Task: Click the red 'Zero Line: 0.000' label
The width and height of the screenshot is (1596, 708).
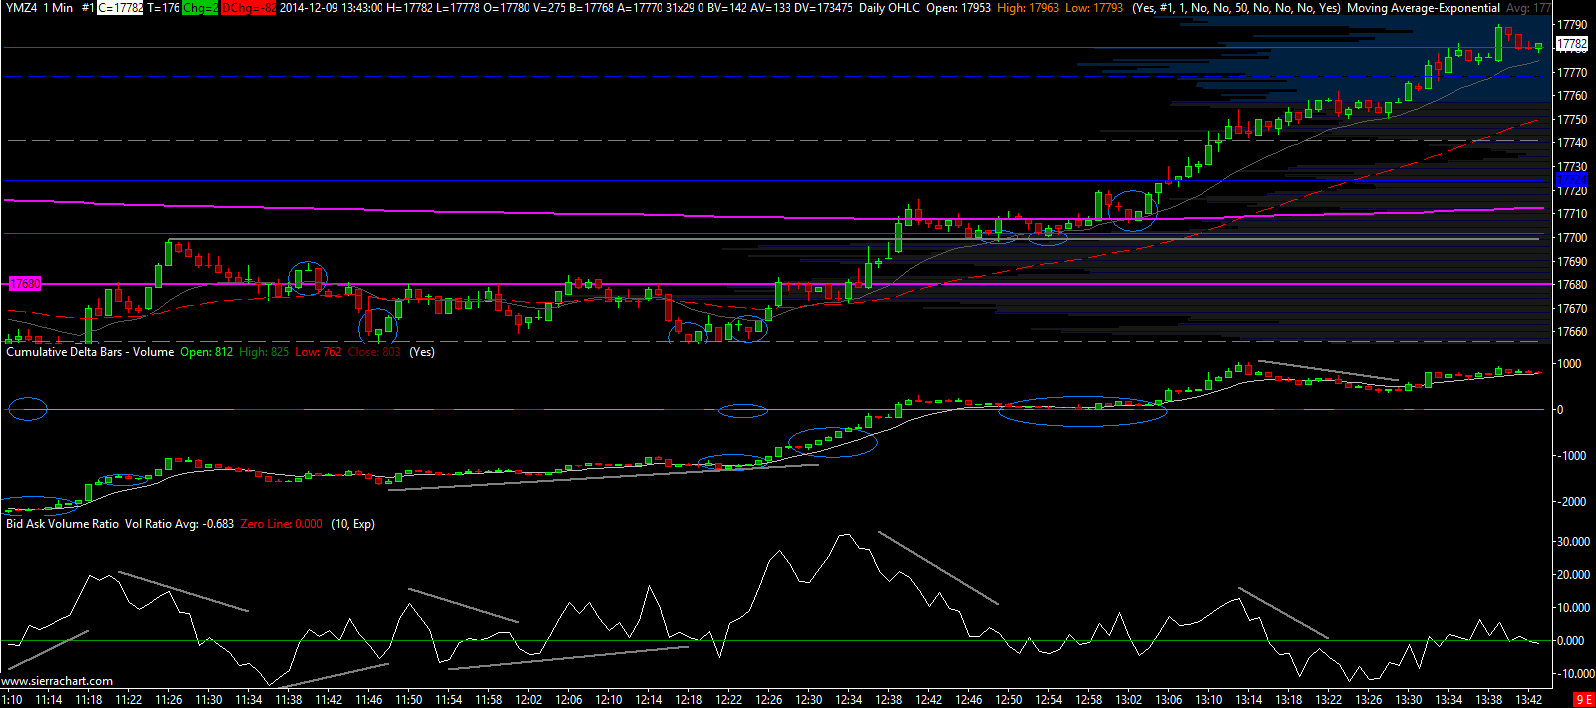Action: coord(282,524)
